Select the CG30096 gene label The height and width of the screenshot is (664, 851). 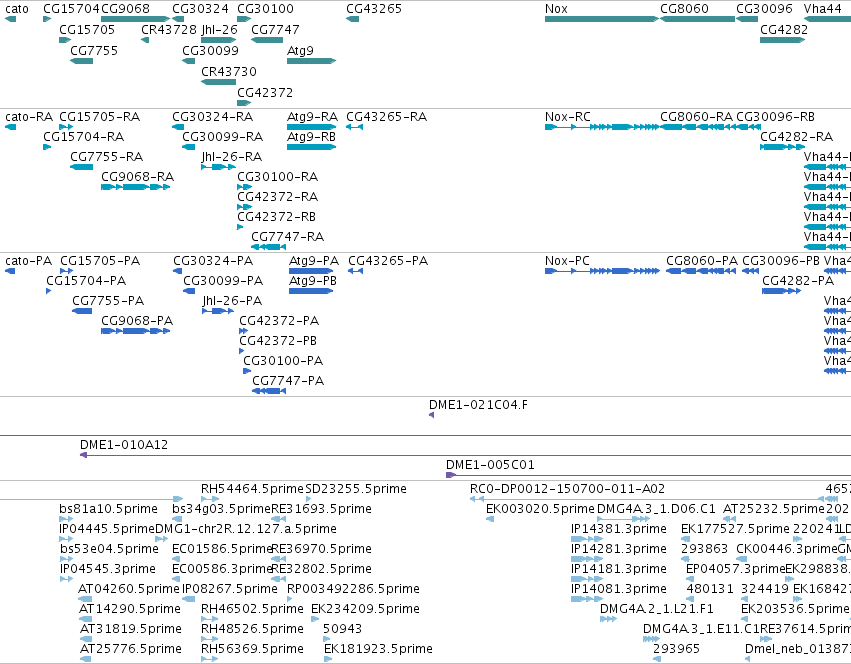(764, 9)
